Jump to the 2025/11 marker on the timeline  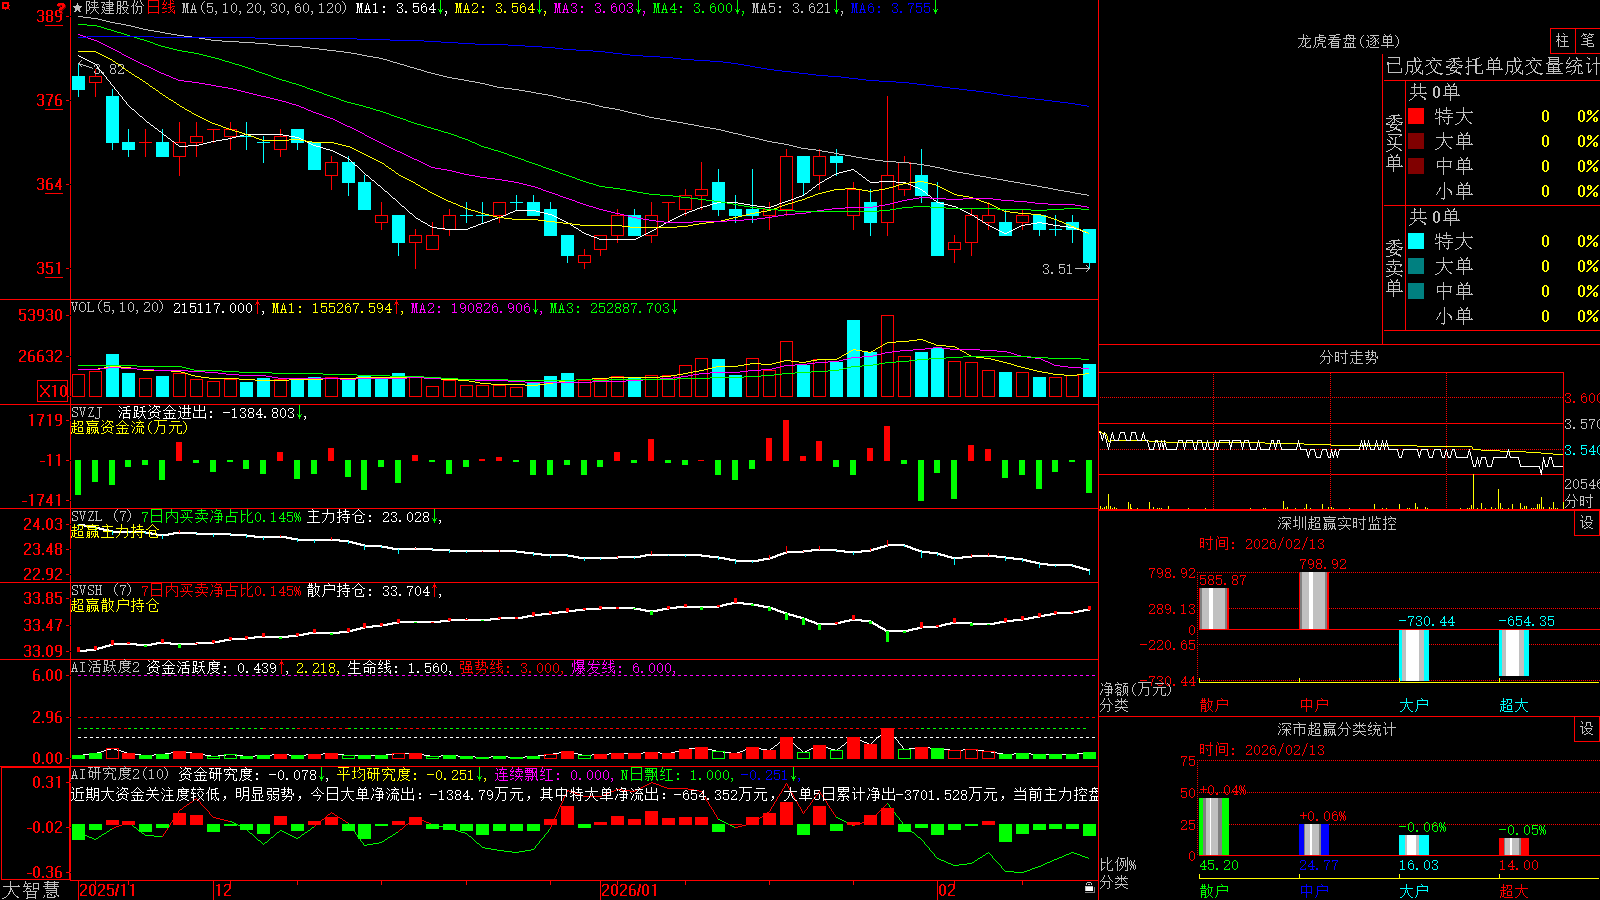tap(107, 890)
